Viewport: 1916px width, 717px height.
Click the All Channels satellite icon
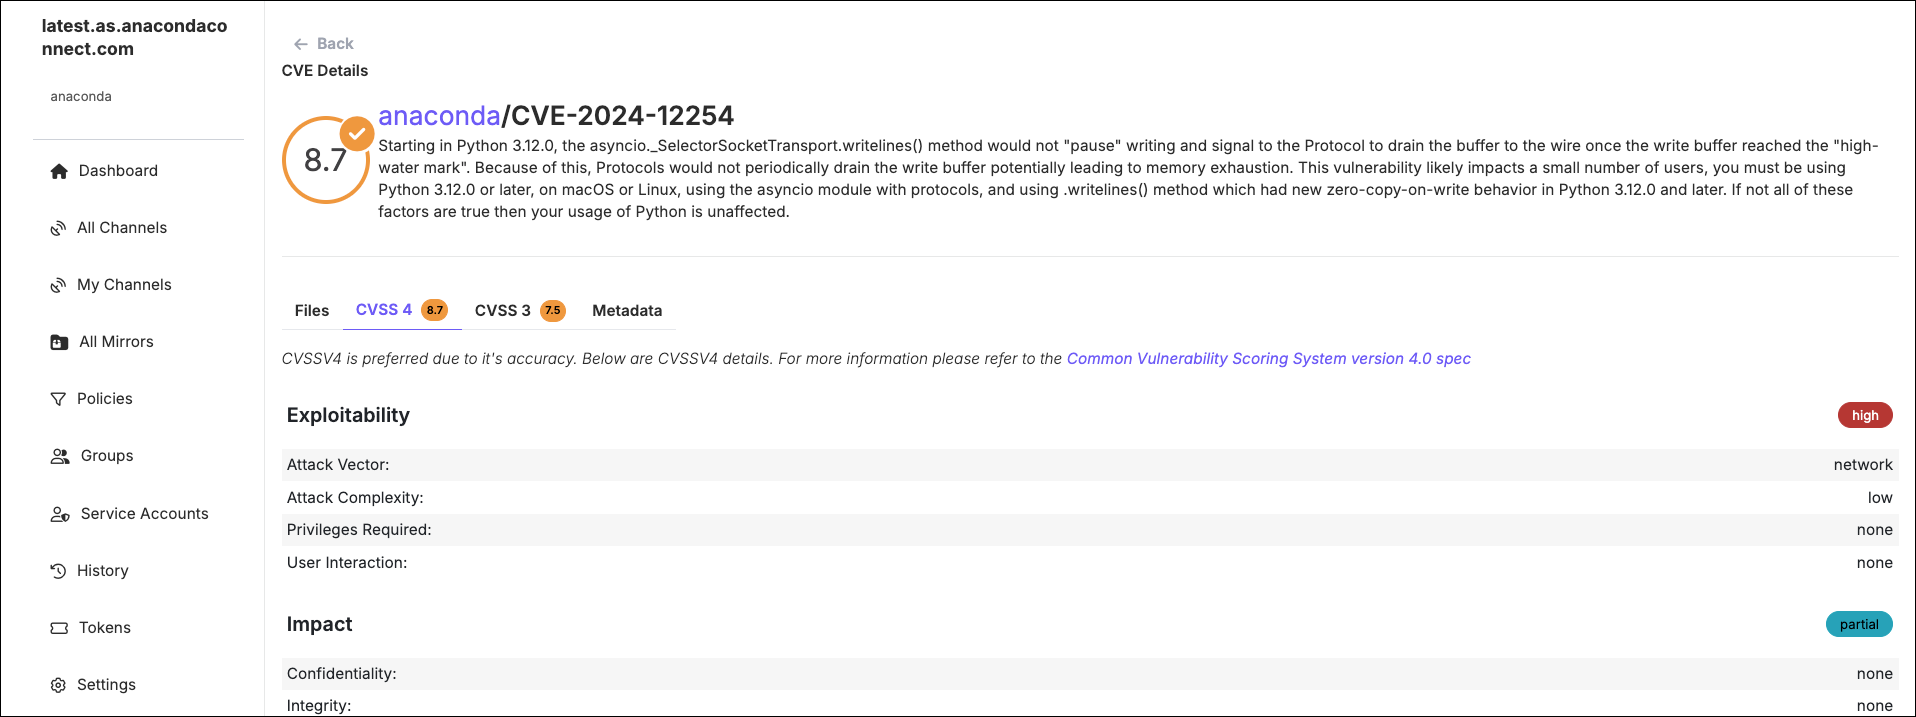pos(58,228)
